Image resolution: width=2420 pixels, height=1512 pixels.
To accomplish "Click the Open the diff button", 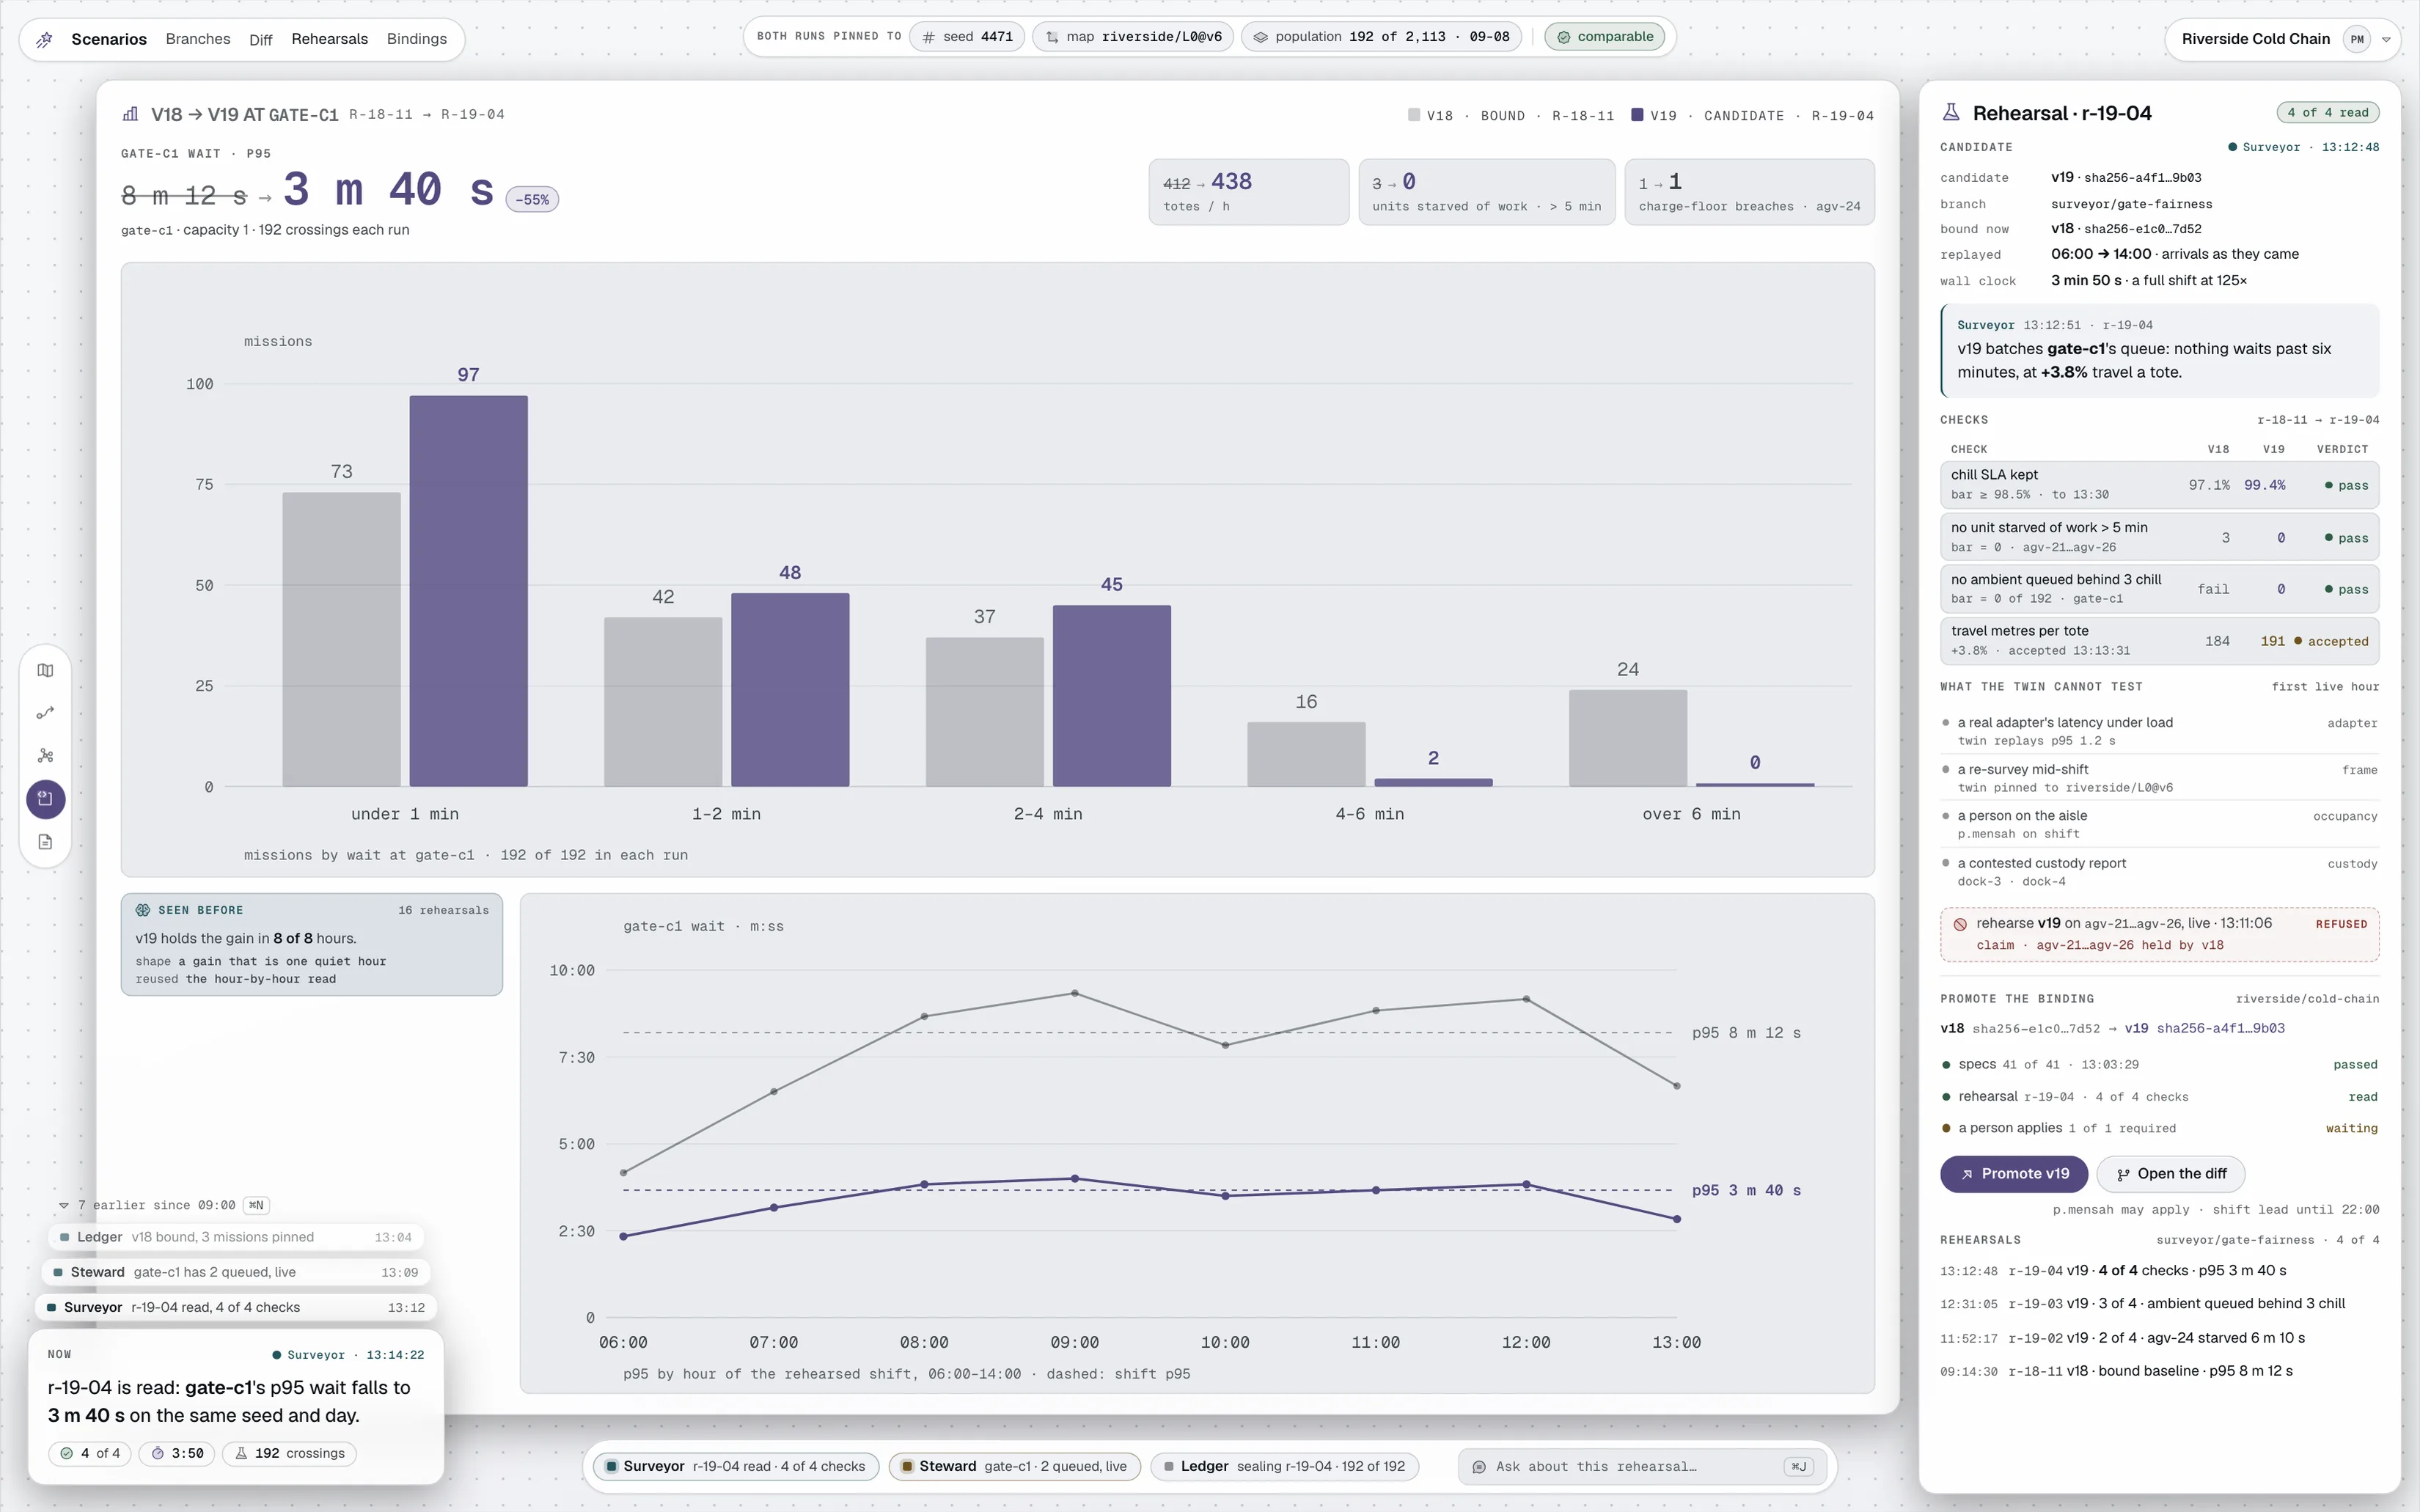I will [2171, 1174].
